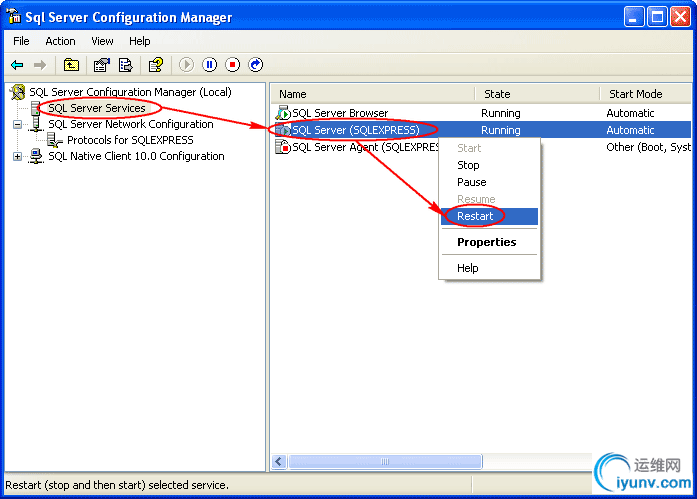697x499 pixels.
Task: Click the Forward arrow toolbar icon
Action: click(40, 65)
